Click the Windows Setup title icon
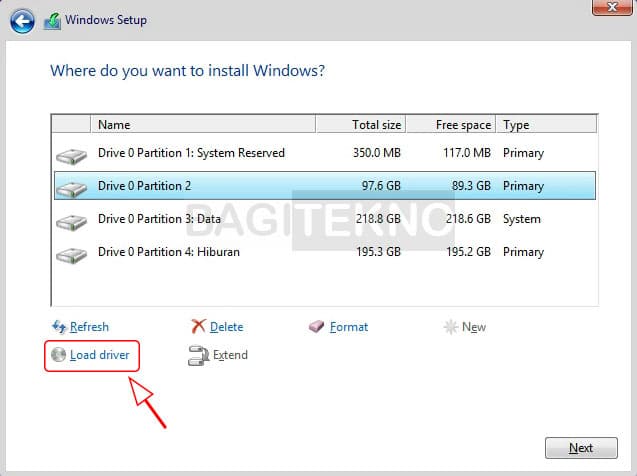Viewport: 637px width, 476px height. click(x=52, y=21)
